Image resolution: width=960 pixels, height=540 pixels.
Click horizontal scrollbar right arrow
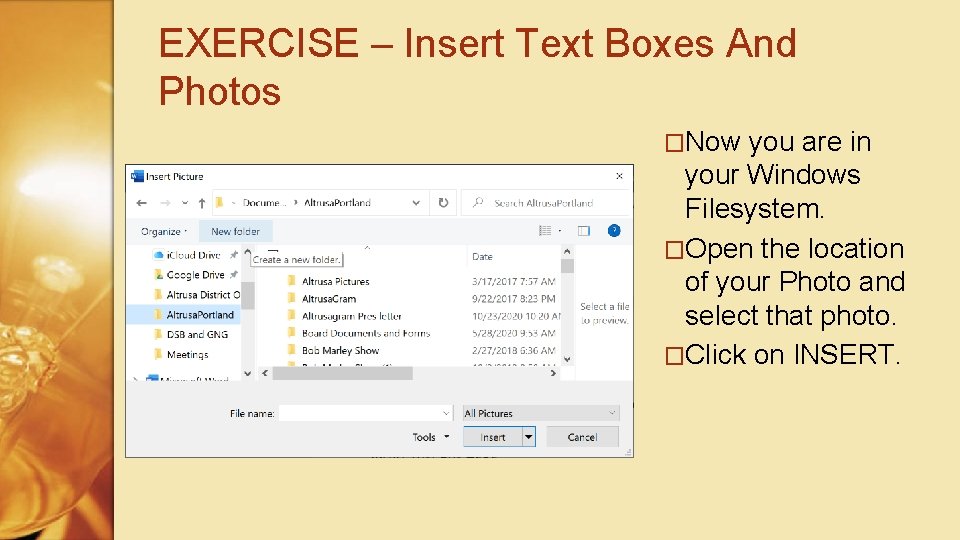tap(553, 373)
